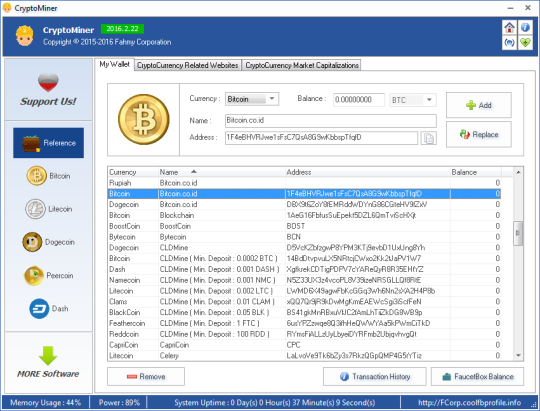Sort by the Address column header

click(368, 172)
